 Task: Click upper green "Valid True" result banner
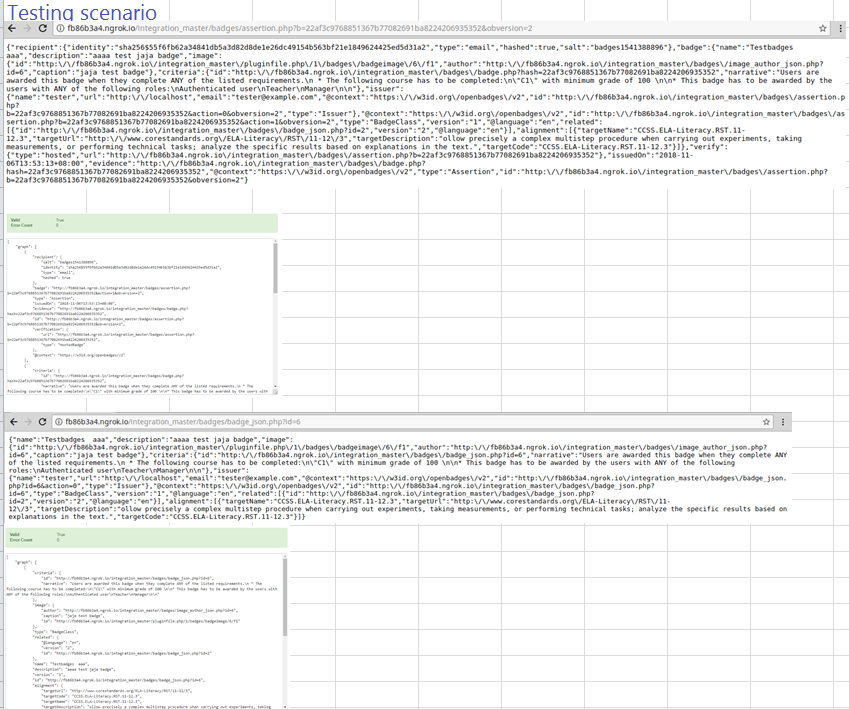pos(142,223)
